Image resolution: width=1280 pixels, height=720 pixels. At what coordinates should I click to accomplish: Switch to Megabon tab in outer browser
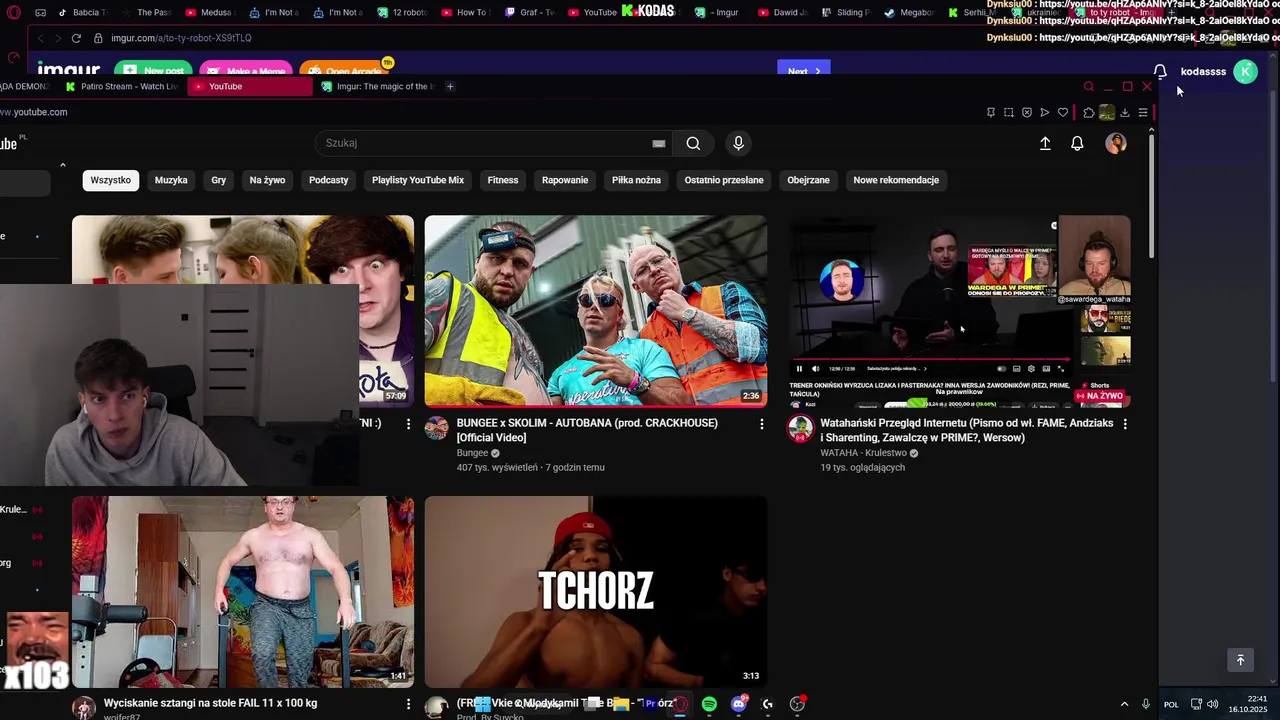coord(909,13)
